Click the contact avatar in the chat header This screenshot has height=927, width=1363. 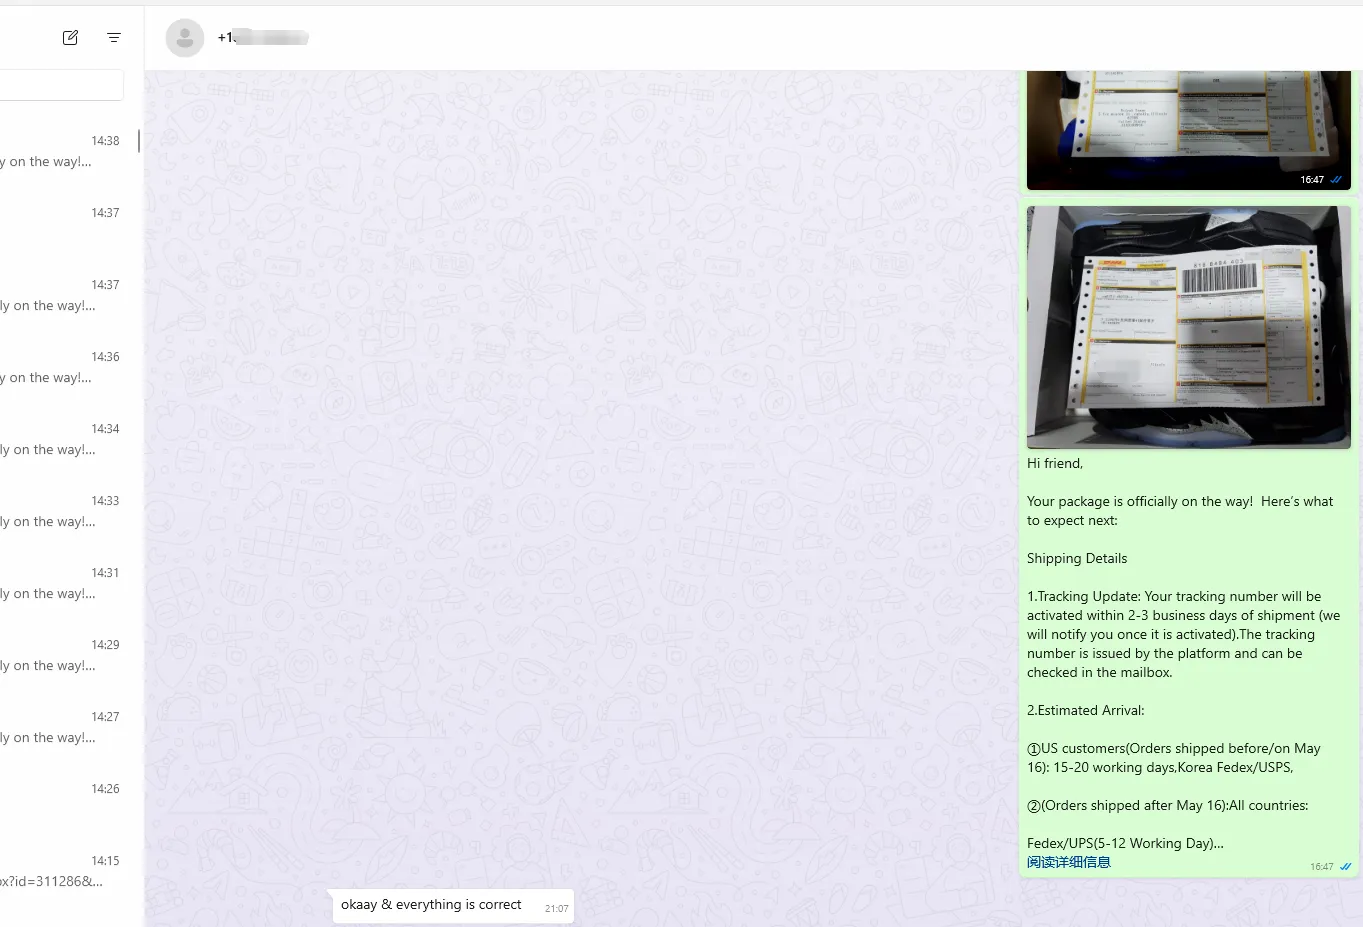click(184, 38)
